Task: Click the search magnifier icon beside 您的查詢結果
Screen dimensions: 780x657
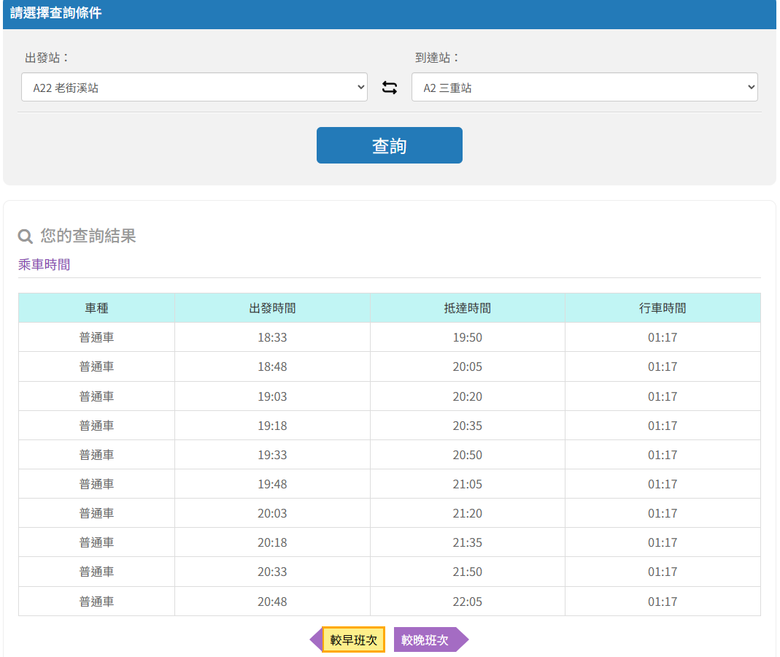Action: click(25, 236)
